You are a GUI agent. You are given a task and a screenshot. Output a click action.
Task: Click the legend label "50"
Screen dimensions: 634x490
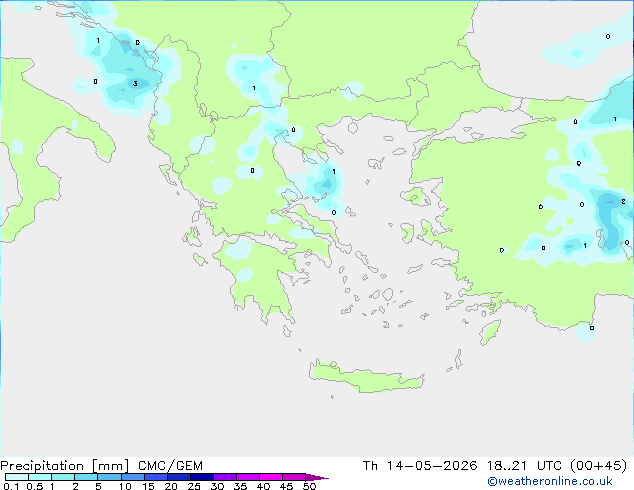tap(309, 486)
